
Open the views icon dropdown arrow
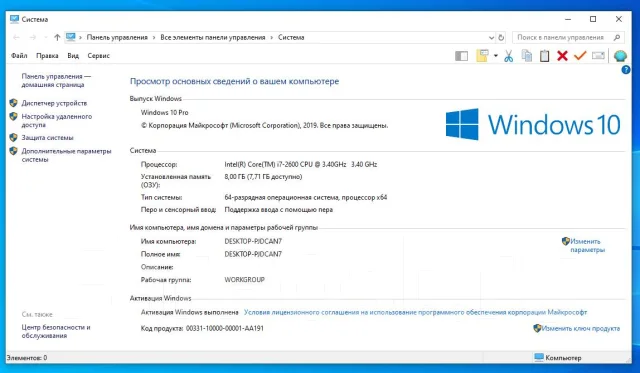(x=496, y=56)
